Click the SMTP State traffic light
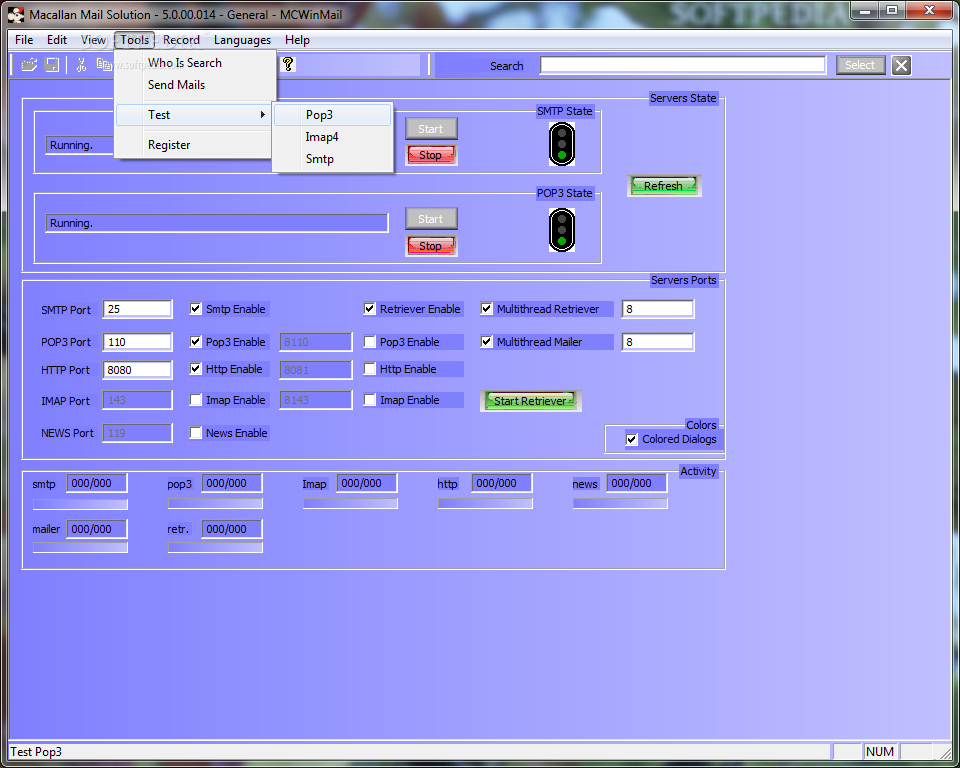 click(x=561, y=144)
